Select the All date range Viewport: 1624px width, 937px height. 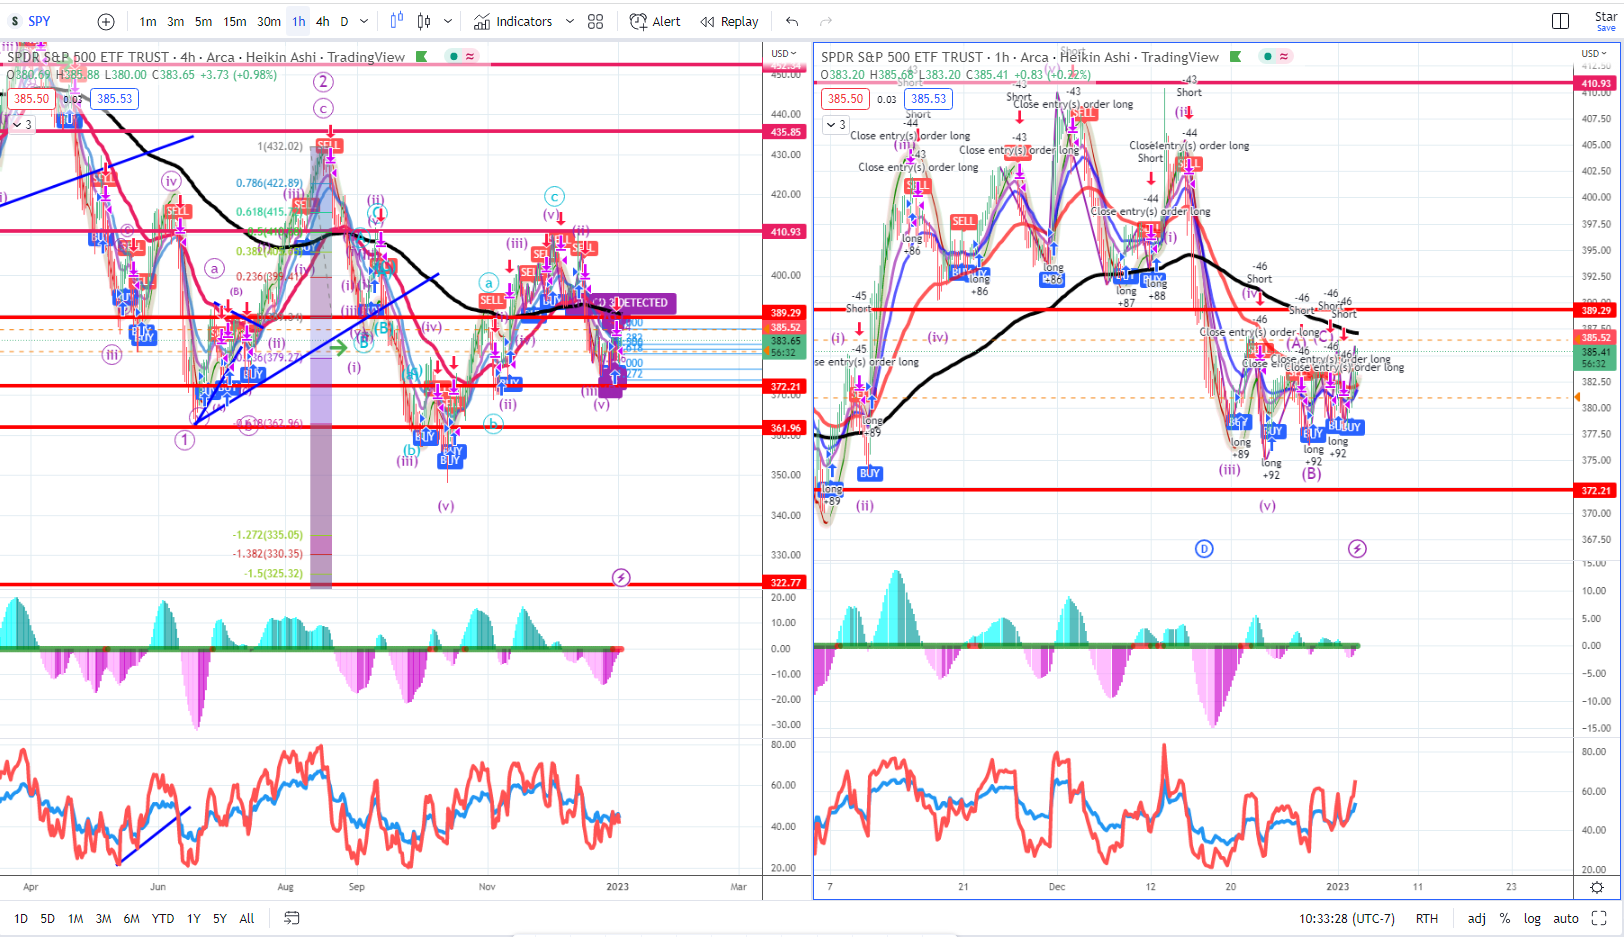pos(247,918)
